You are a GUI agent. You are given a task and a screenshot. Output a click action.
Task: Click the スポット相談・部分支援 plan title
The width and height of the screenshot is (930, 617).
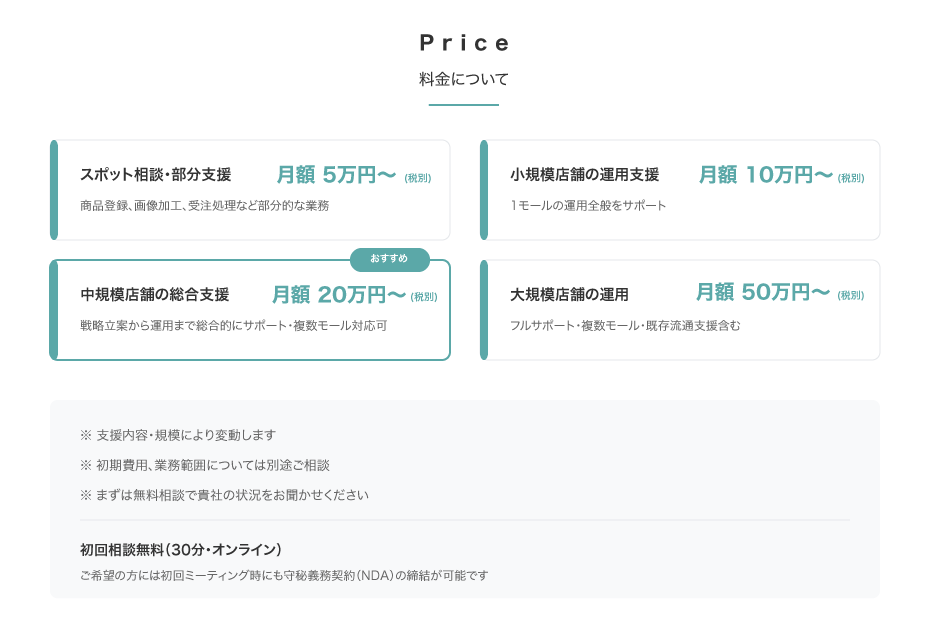[x=155, y=175]
